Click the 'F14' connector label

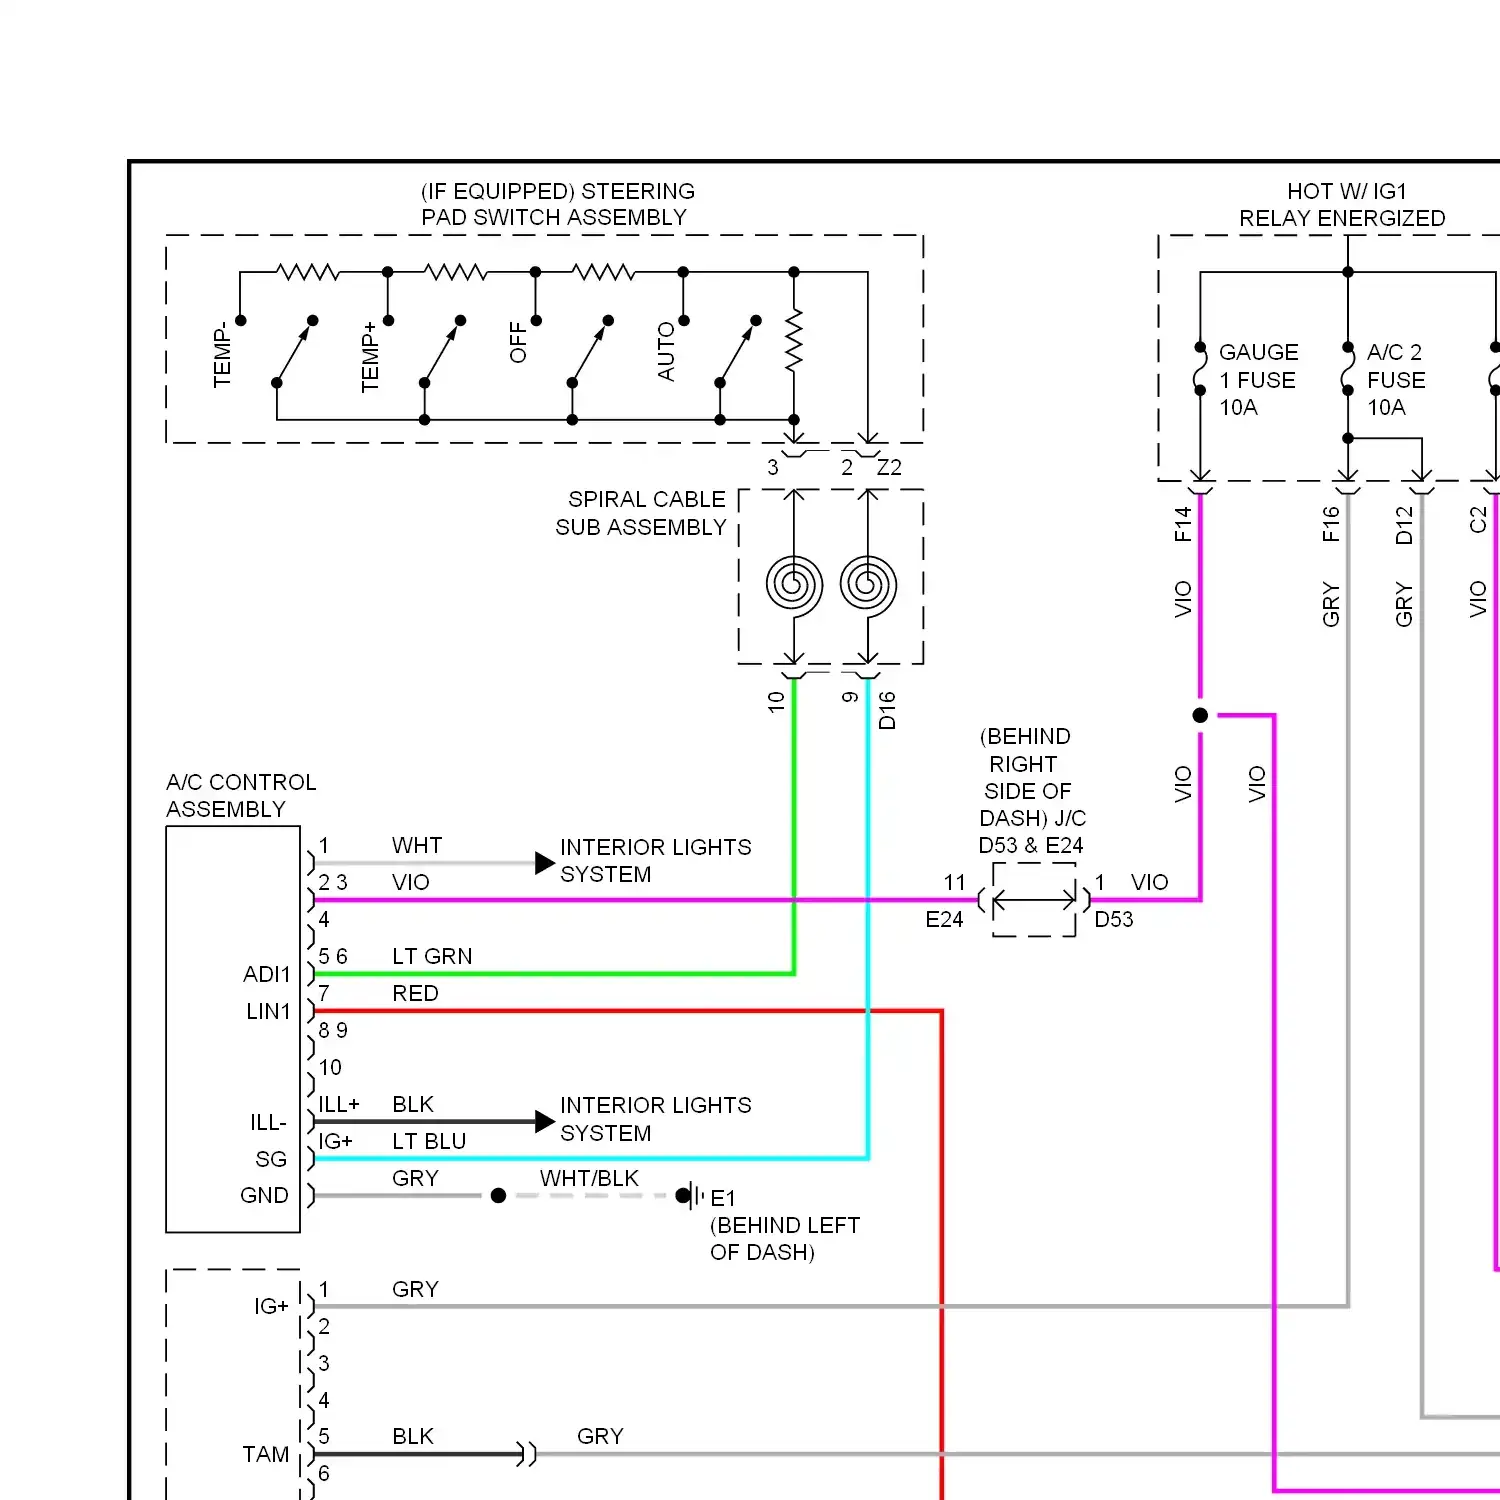coord(1183,524)
